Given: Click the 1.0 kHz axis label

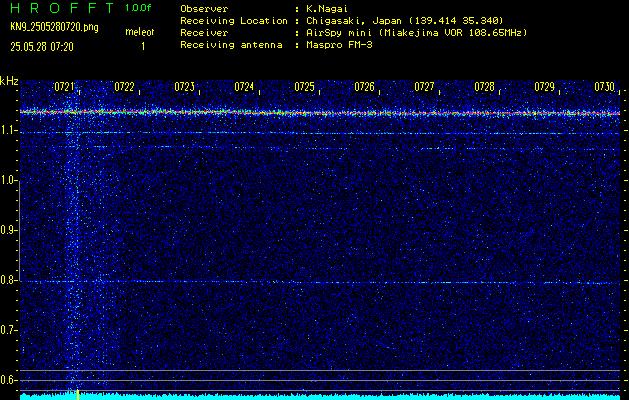Looking at the screenshot, I should click(x=8, y=180).
